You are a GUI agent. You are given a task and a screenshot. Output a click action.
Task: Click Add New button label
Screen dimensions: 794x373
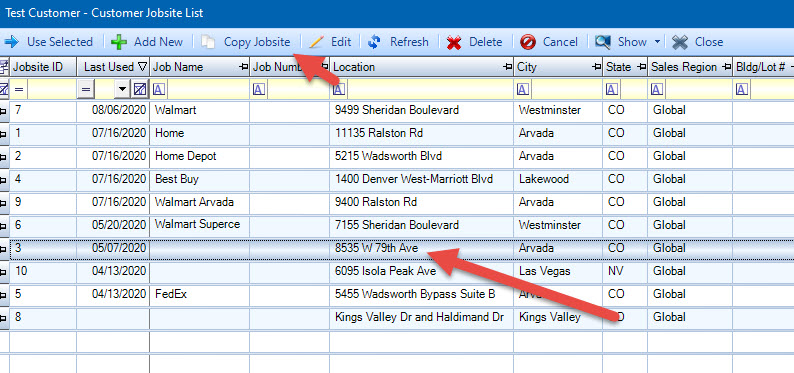[x=158, y=42]
